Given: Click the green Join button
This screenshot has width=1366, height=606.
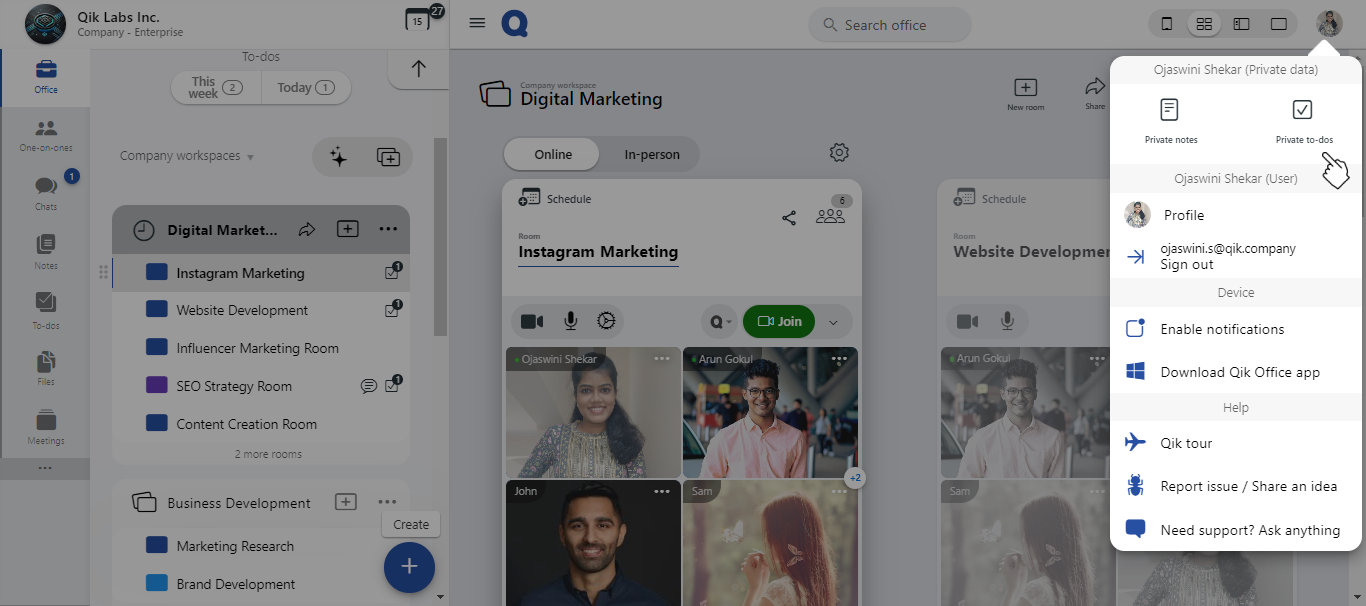Looking at the screenshot, I should pos(779,321).
